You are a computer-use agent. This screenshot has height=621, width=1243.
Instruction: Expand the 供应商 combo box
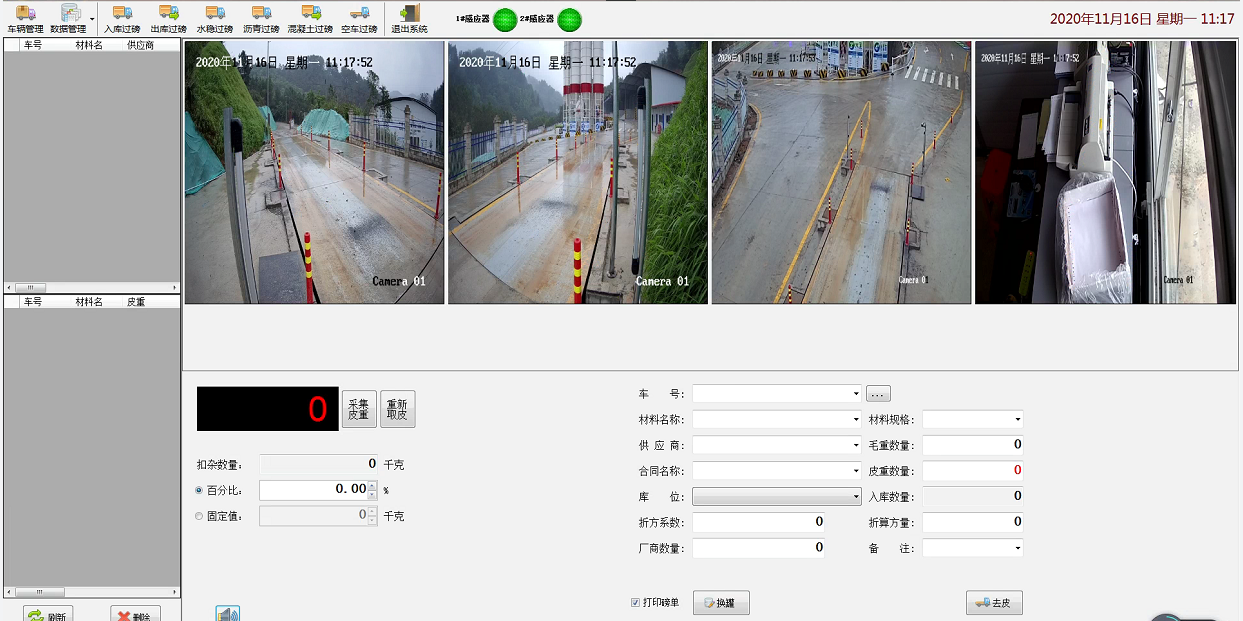856,445
